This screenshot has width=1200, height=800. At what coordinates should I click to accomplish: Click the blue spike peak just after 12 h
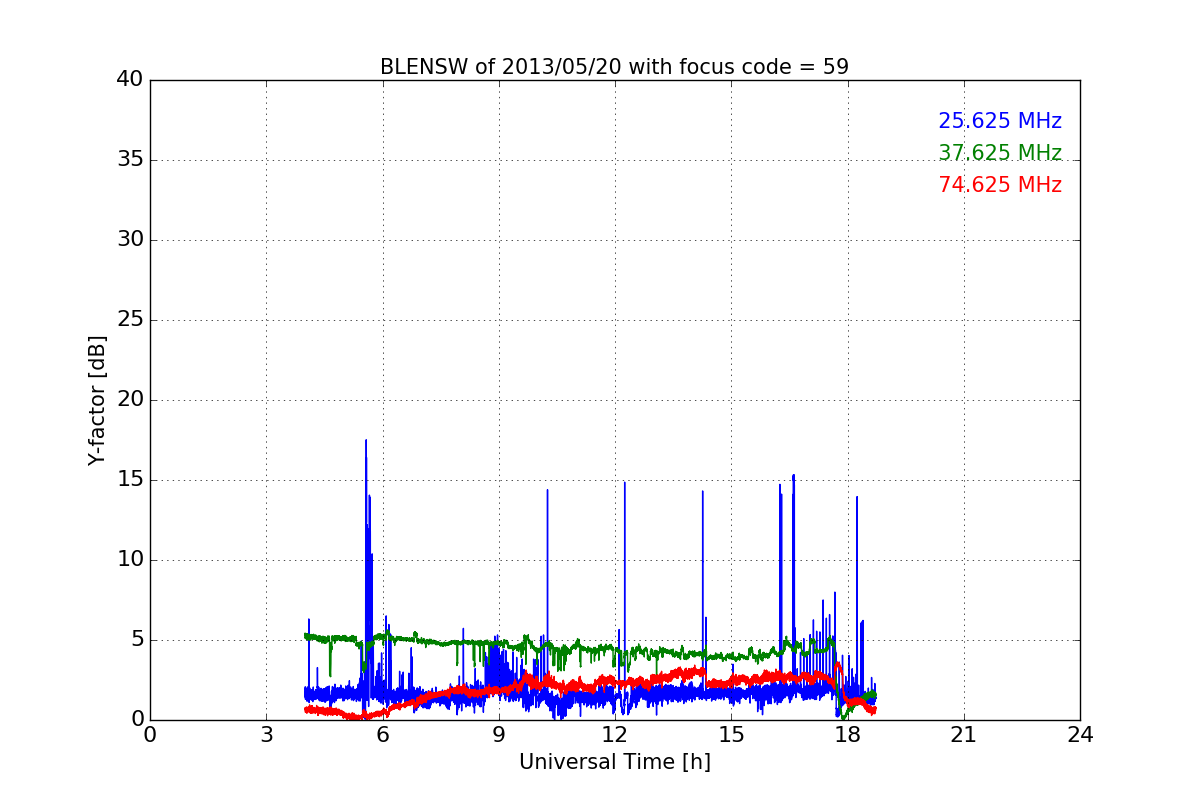(625, 483)
